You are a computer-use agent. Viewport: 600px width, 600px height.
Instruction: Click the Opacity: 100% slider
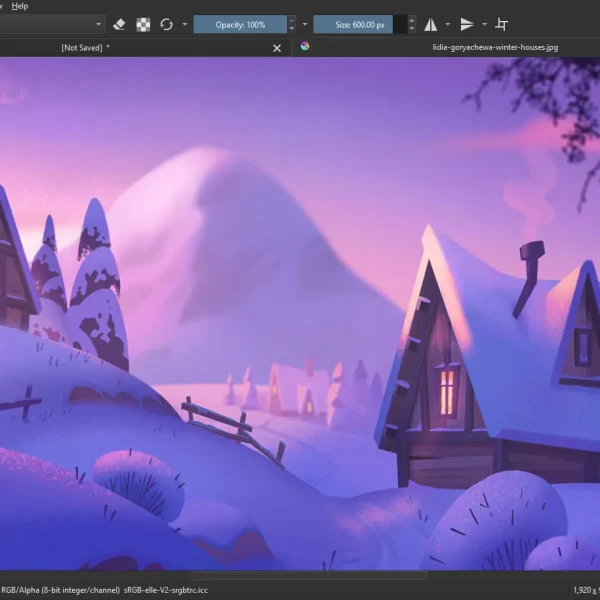(239, 24)
